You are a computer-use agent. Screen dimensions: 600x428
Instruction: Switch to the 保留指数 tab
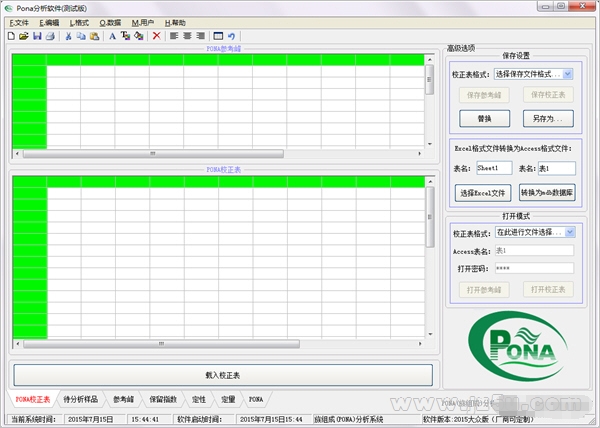tap(163, 400)
